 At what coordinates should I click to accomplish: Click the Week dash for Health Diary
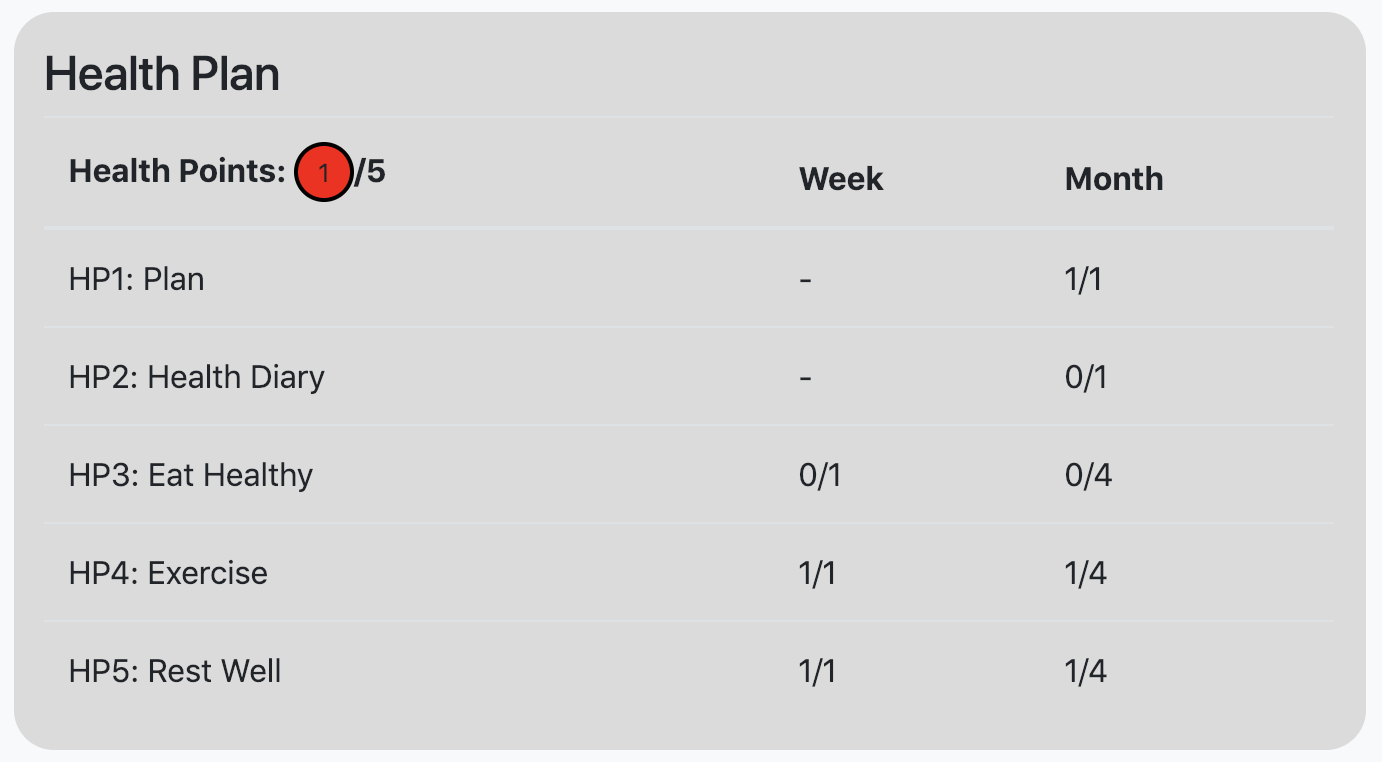[x=806, y=377]
